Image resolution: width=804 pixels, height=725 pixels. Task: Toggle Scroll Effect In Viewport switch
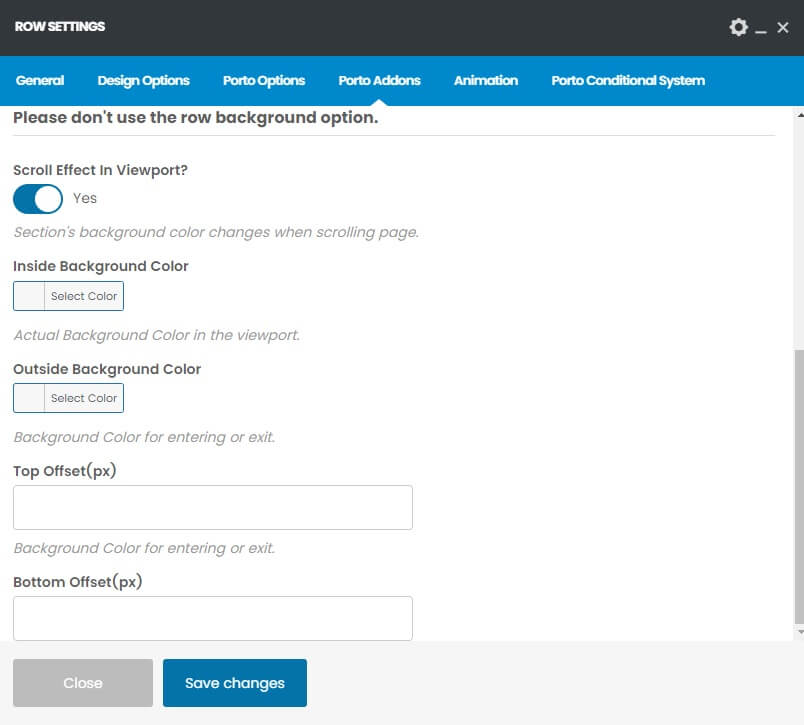coord(38,198)
